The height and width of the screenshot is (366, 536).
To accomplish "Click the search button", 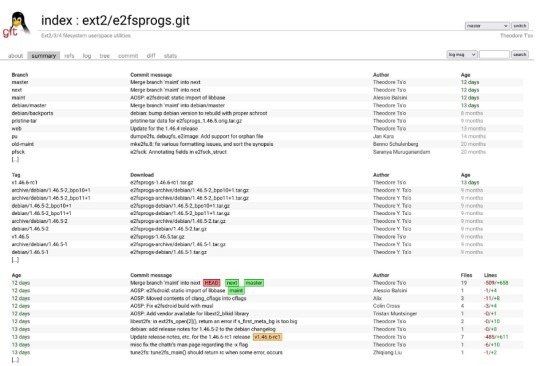I will pyautogui.click(x=520, y=54).
